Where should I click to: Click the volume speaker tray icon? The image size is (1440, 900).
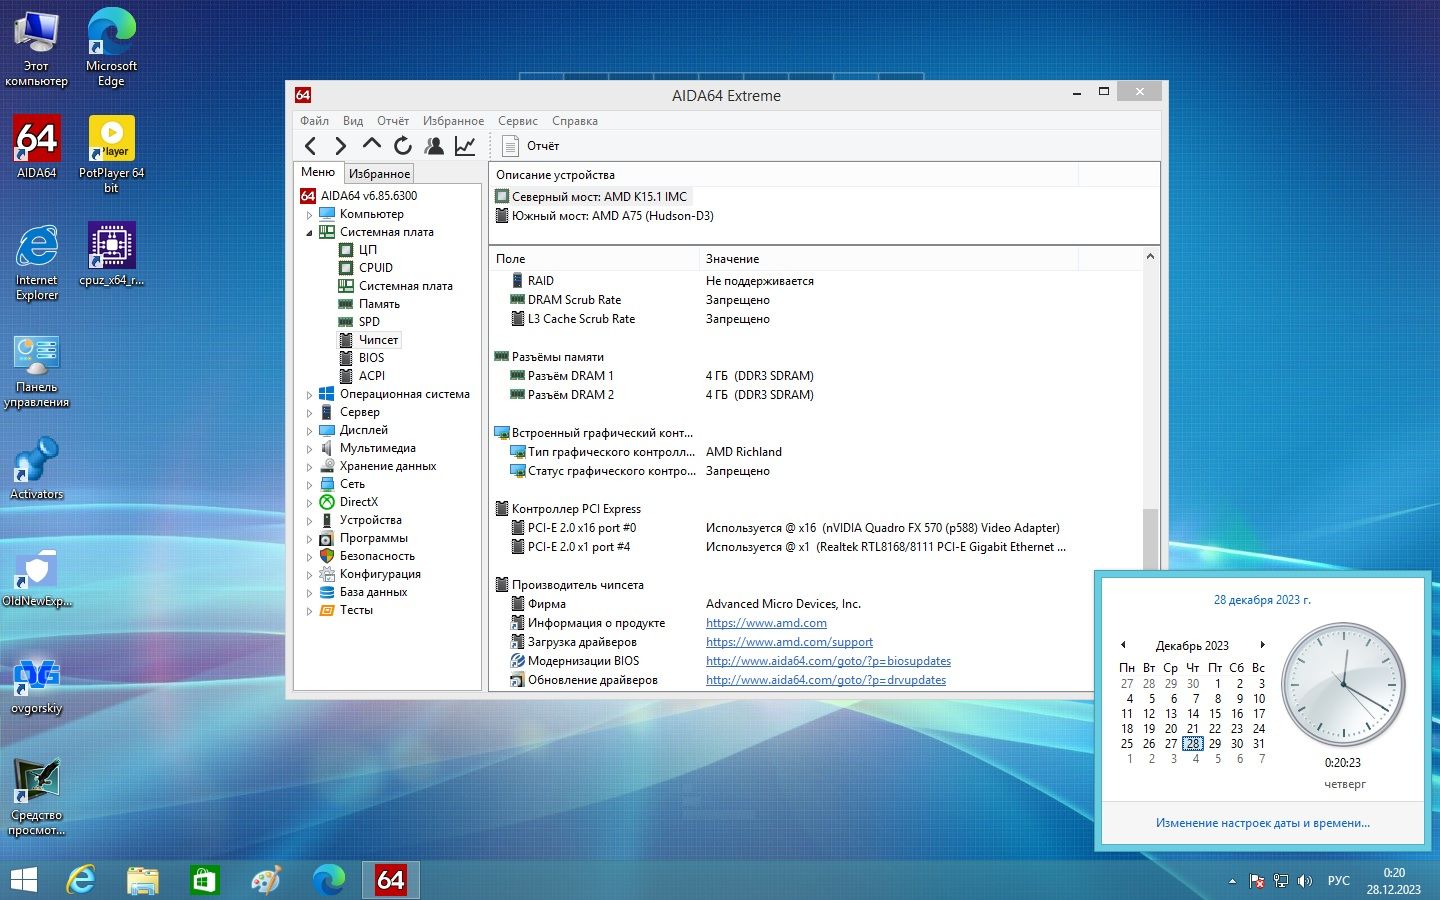1304,881
